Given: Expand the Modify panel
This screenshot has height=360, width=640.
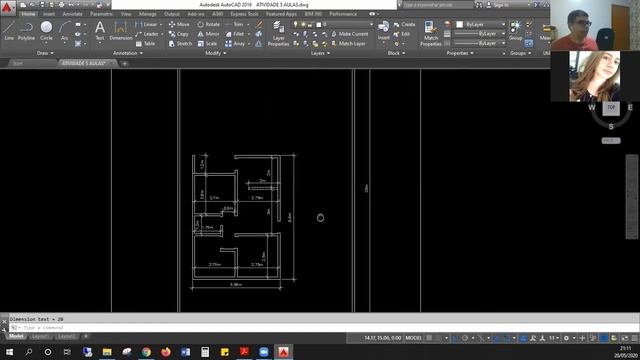Looking at the screenshot, I should click(x=216, y=53).
